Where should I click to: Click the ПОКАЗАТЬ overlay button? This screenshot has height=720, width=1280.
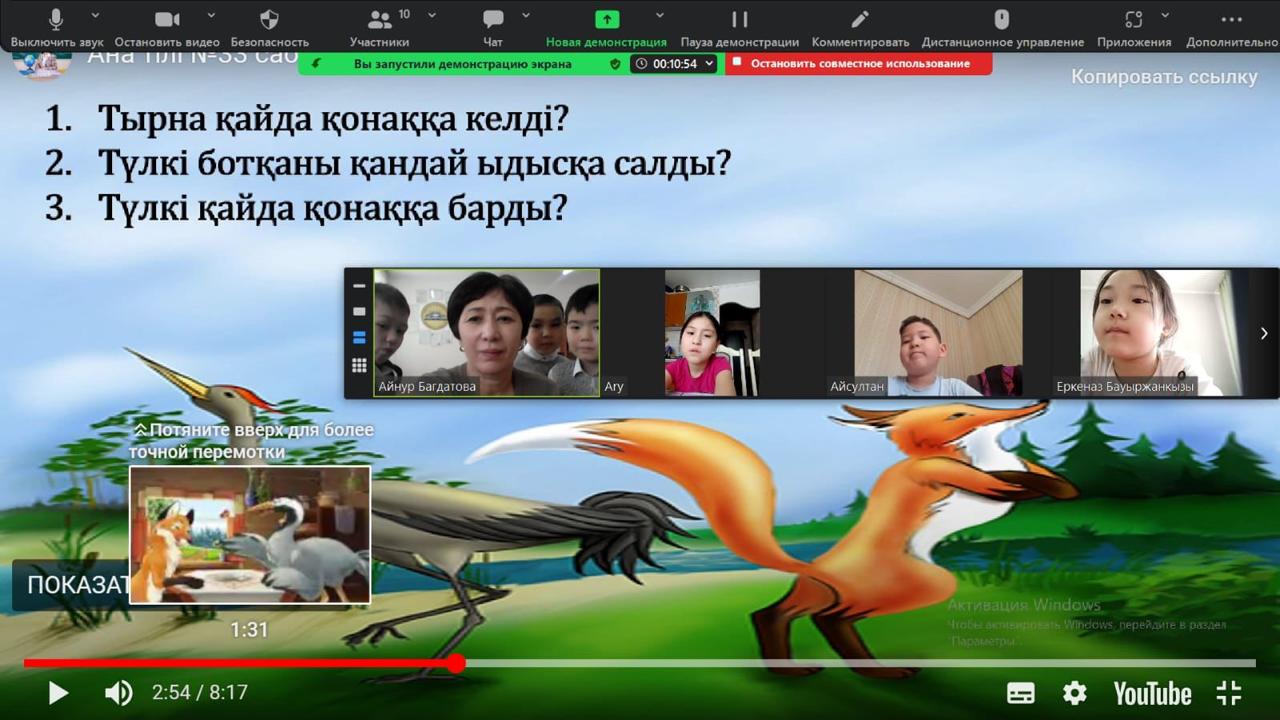[71, 585]
